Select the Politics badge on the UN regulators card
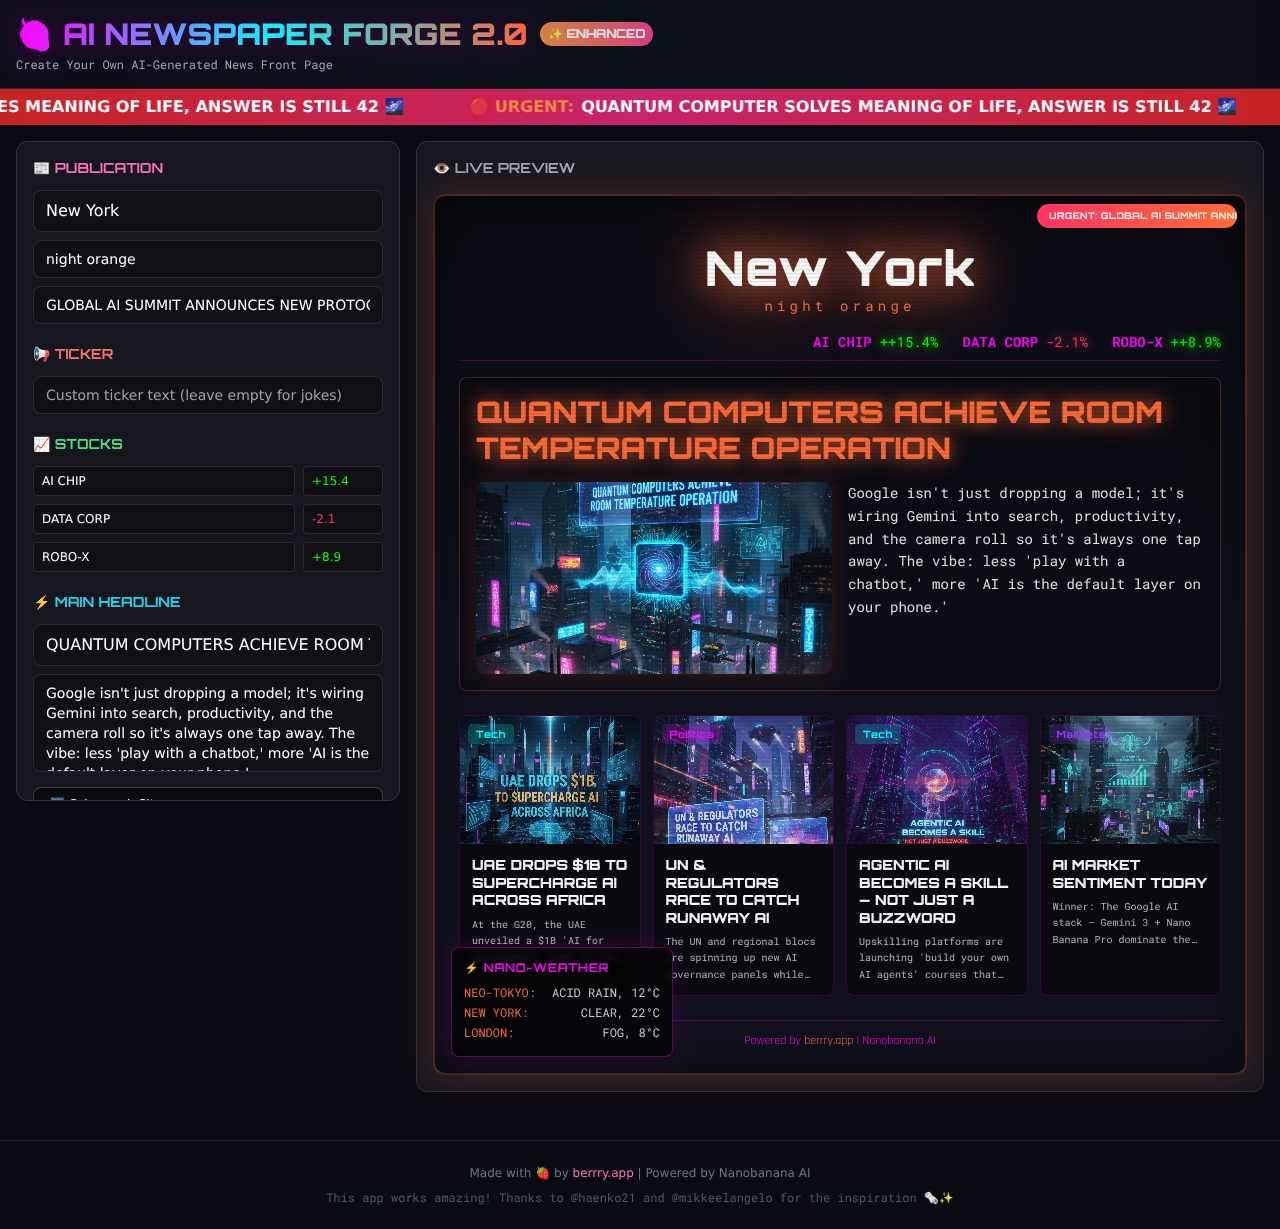The width and height of the screenshot is (1280, 1229). coord(691,734)
